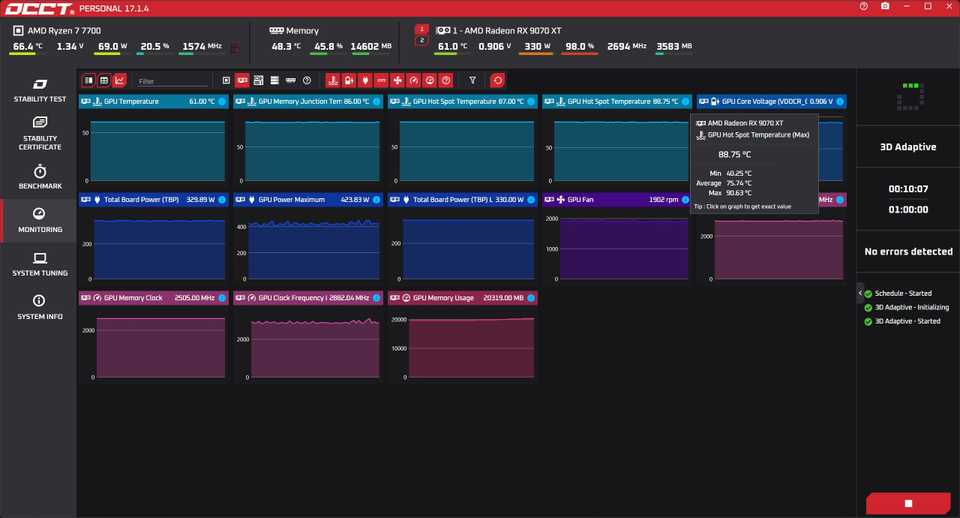Toggle the GPU Clock Frequency circle
This screenshot has width=960, height=518.
pos(376,298)
